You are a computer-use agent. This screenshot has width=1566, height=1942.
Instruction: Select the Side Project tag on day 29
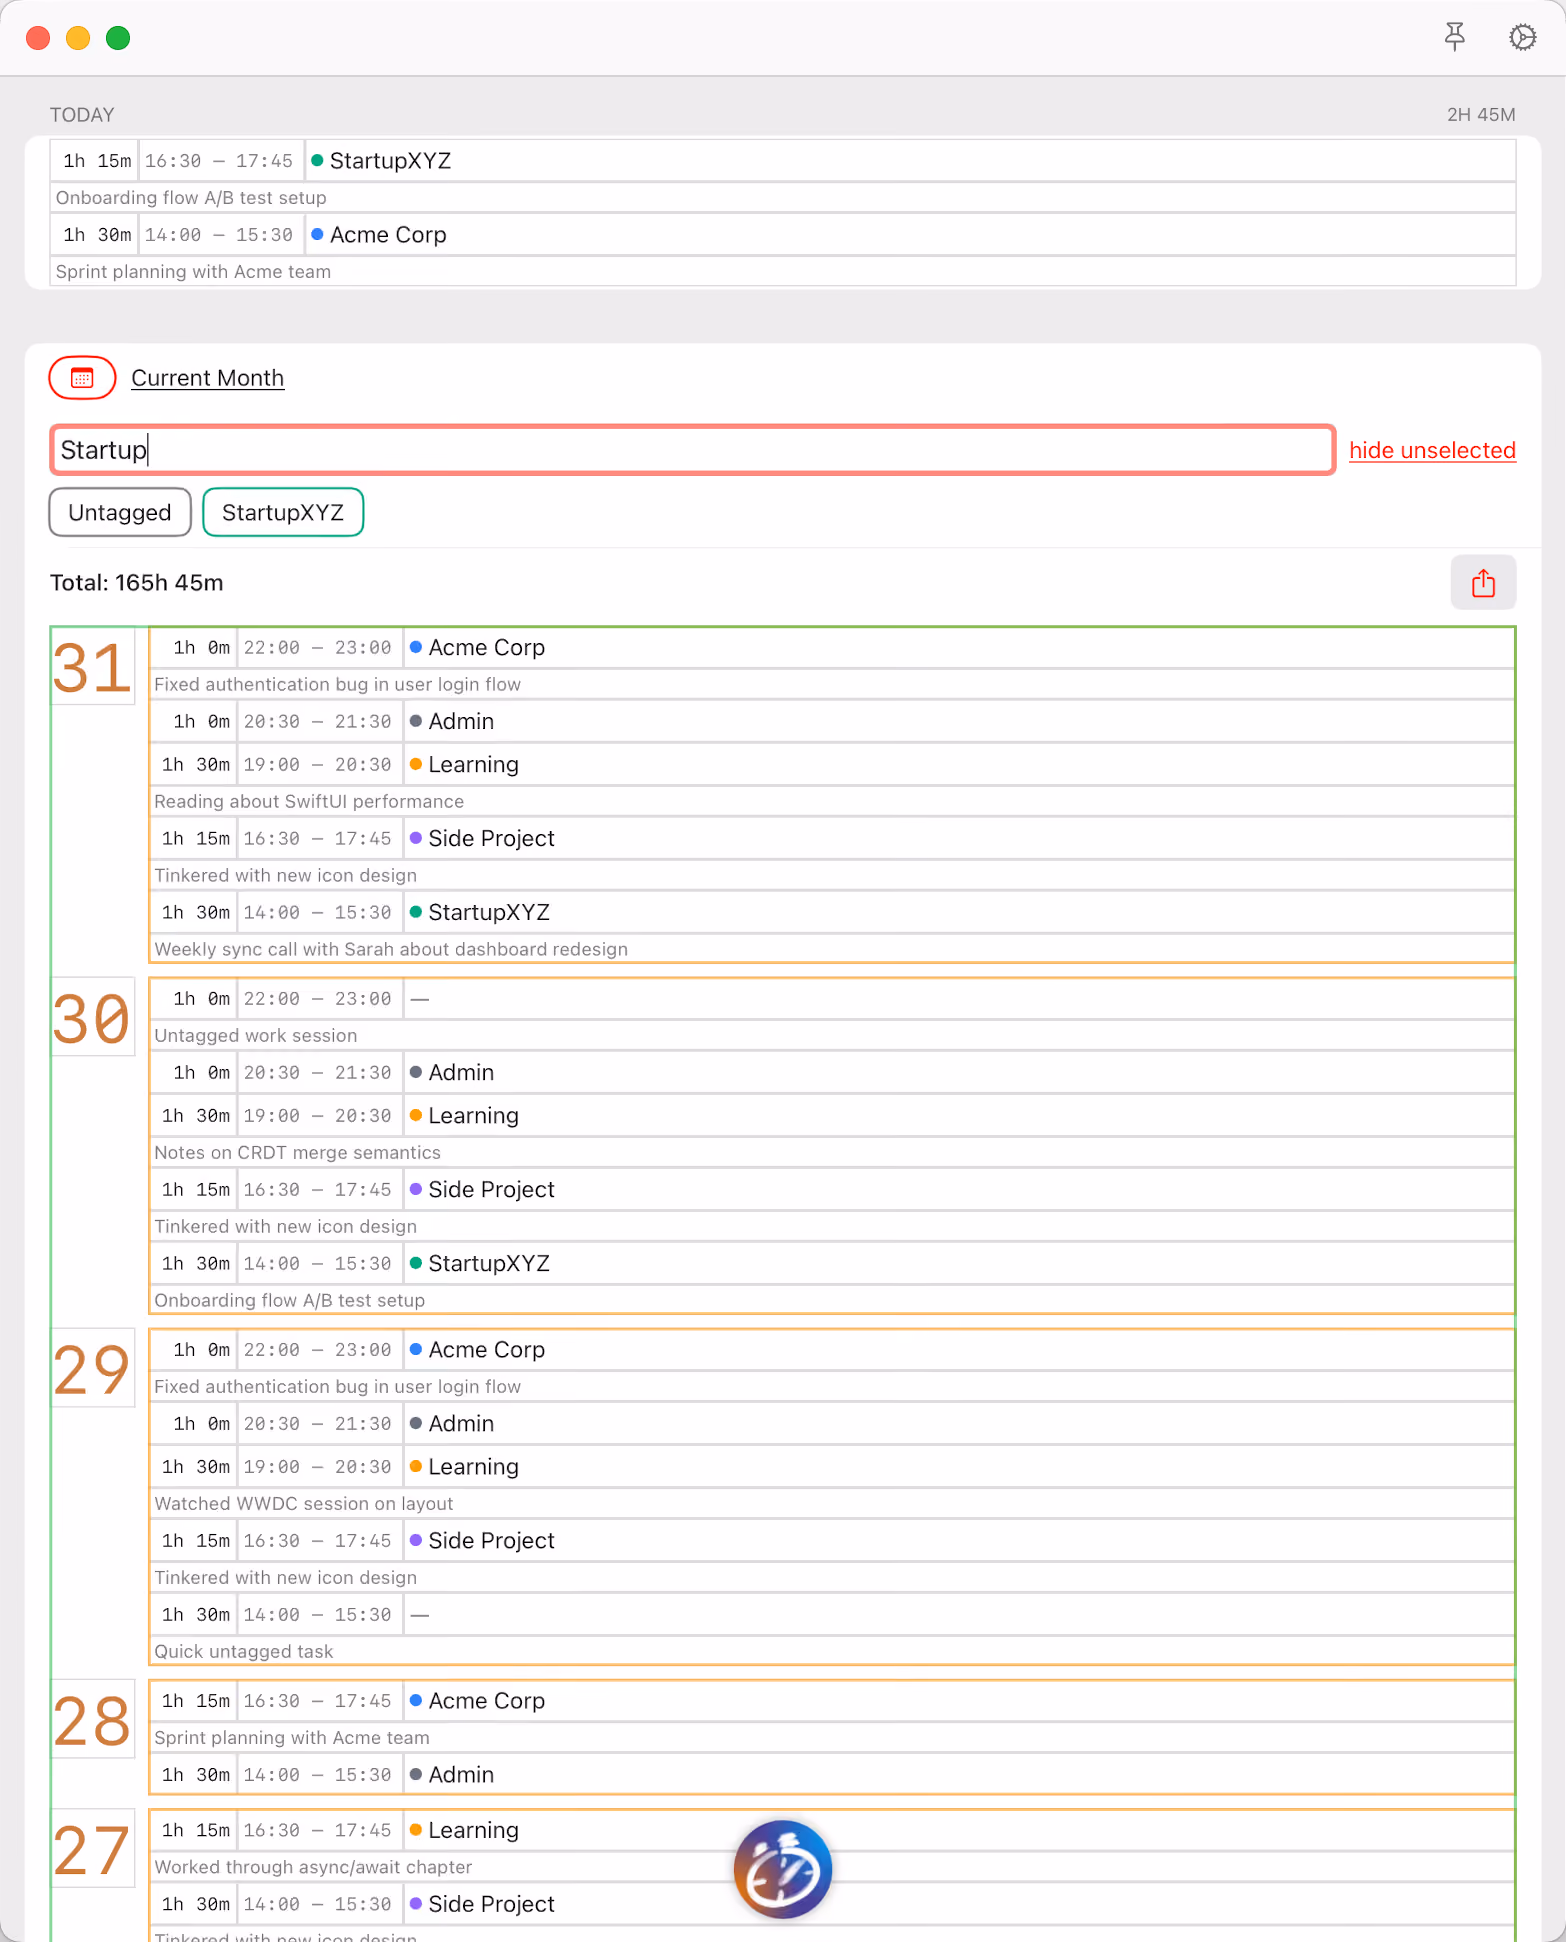pos(491,1541)
